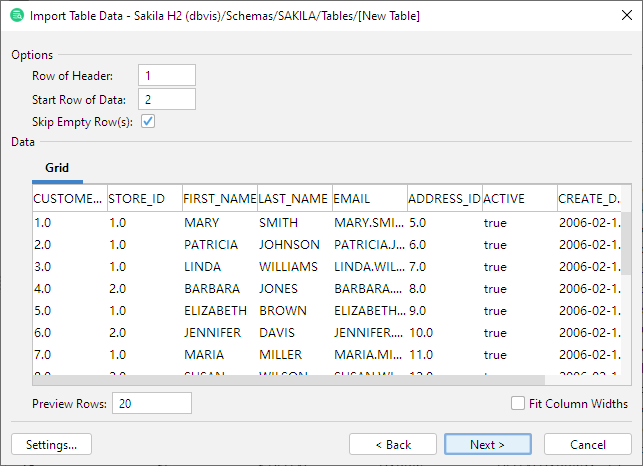This screenshot has width=643, height=466.
Task: Enable the Fit Column Widths checkbox
Action: coord(518,403)
